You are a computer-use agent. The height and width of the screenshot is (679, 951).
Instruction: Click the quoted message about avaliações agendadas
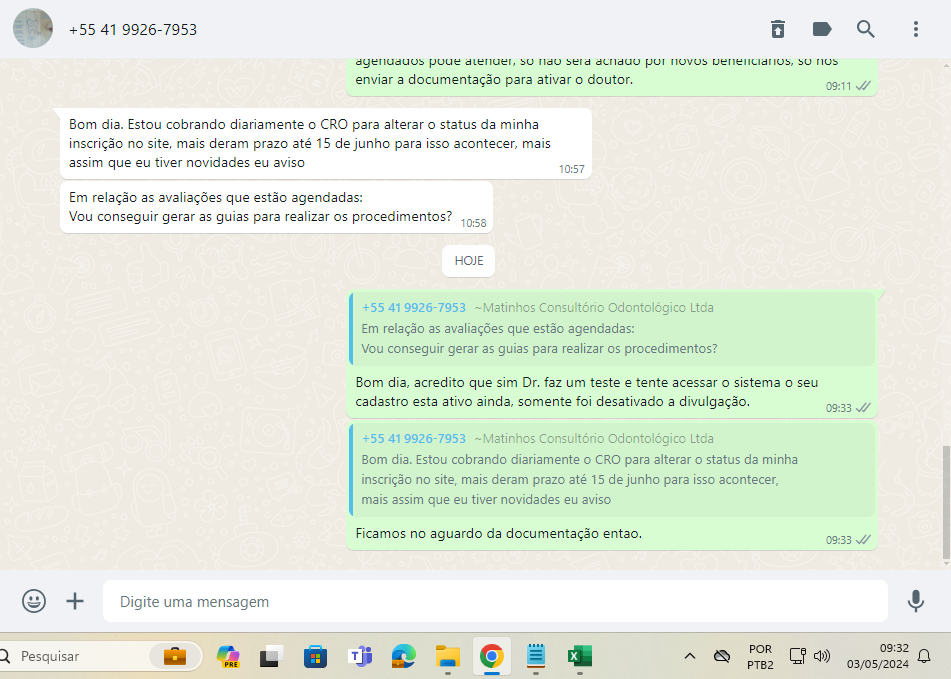612,329
